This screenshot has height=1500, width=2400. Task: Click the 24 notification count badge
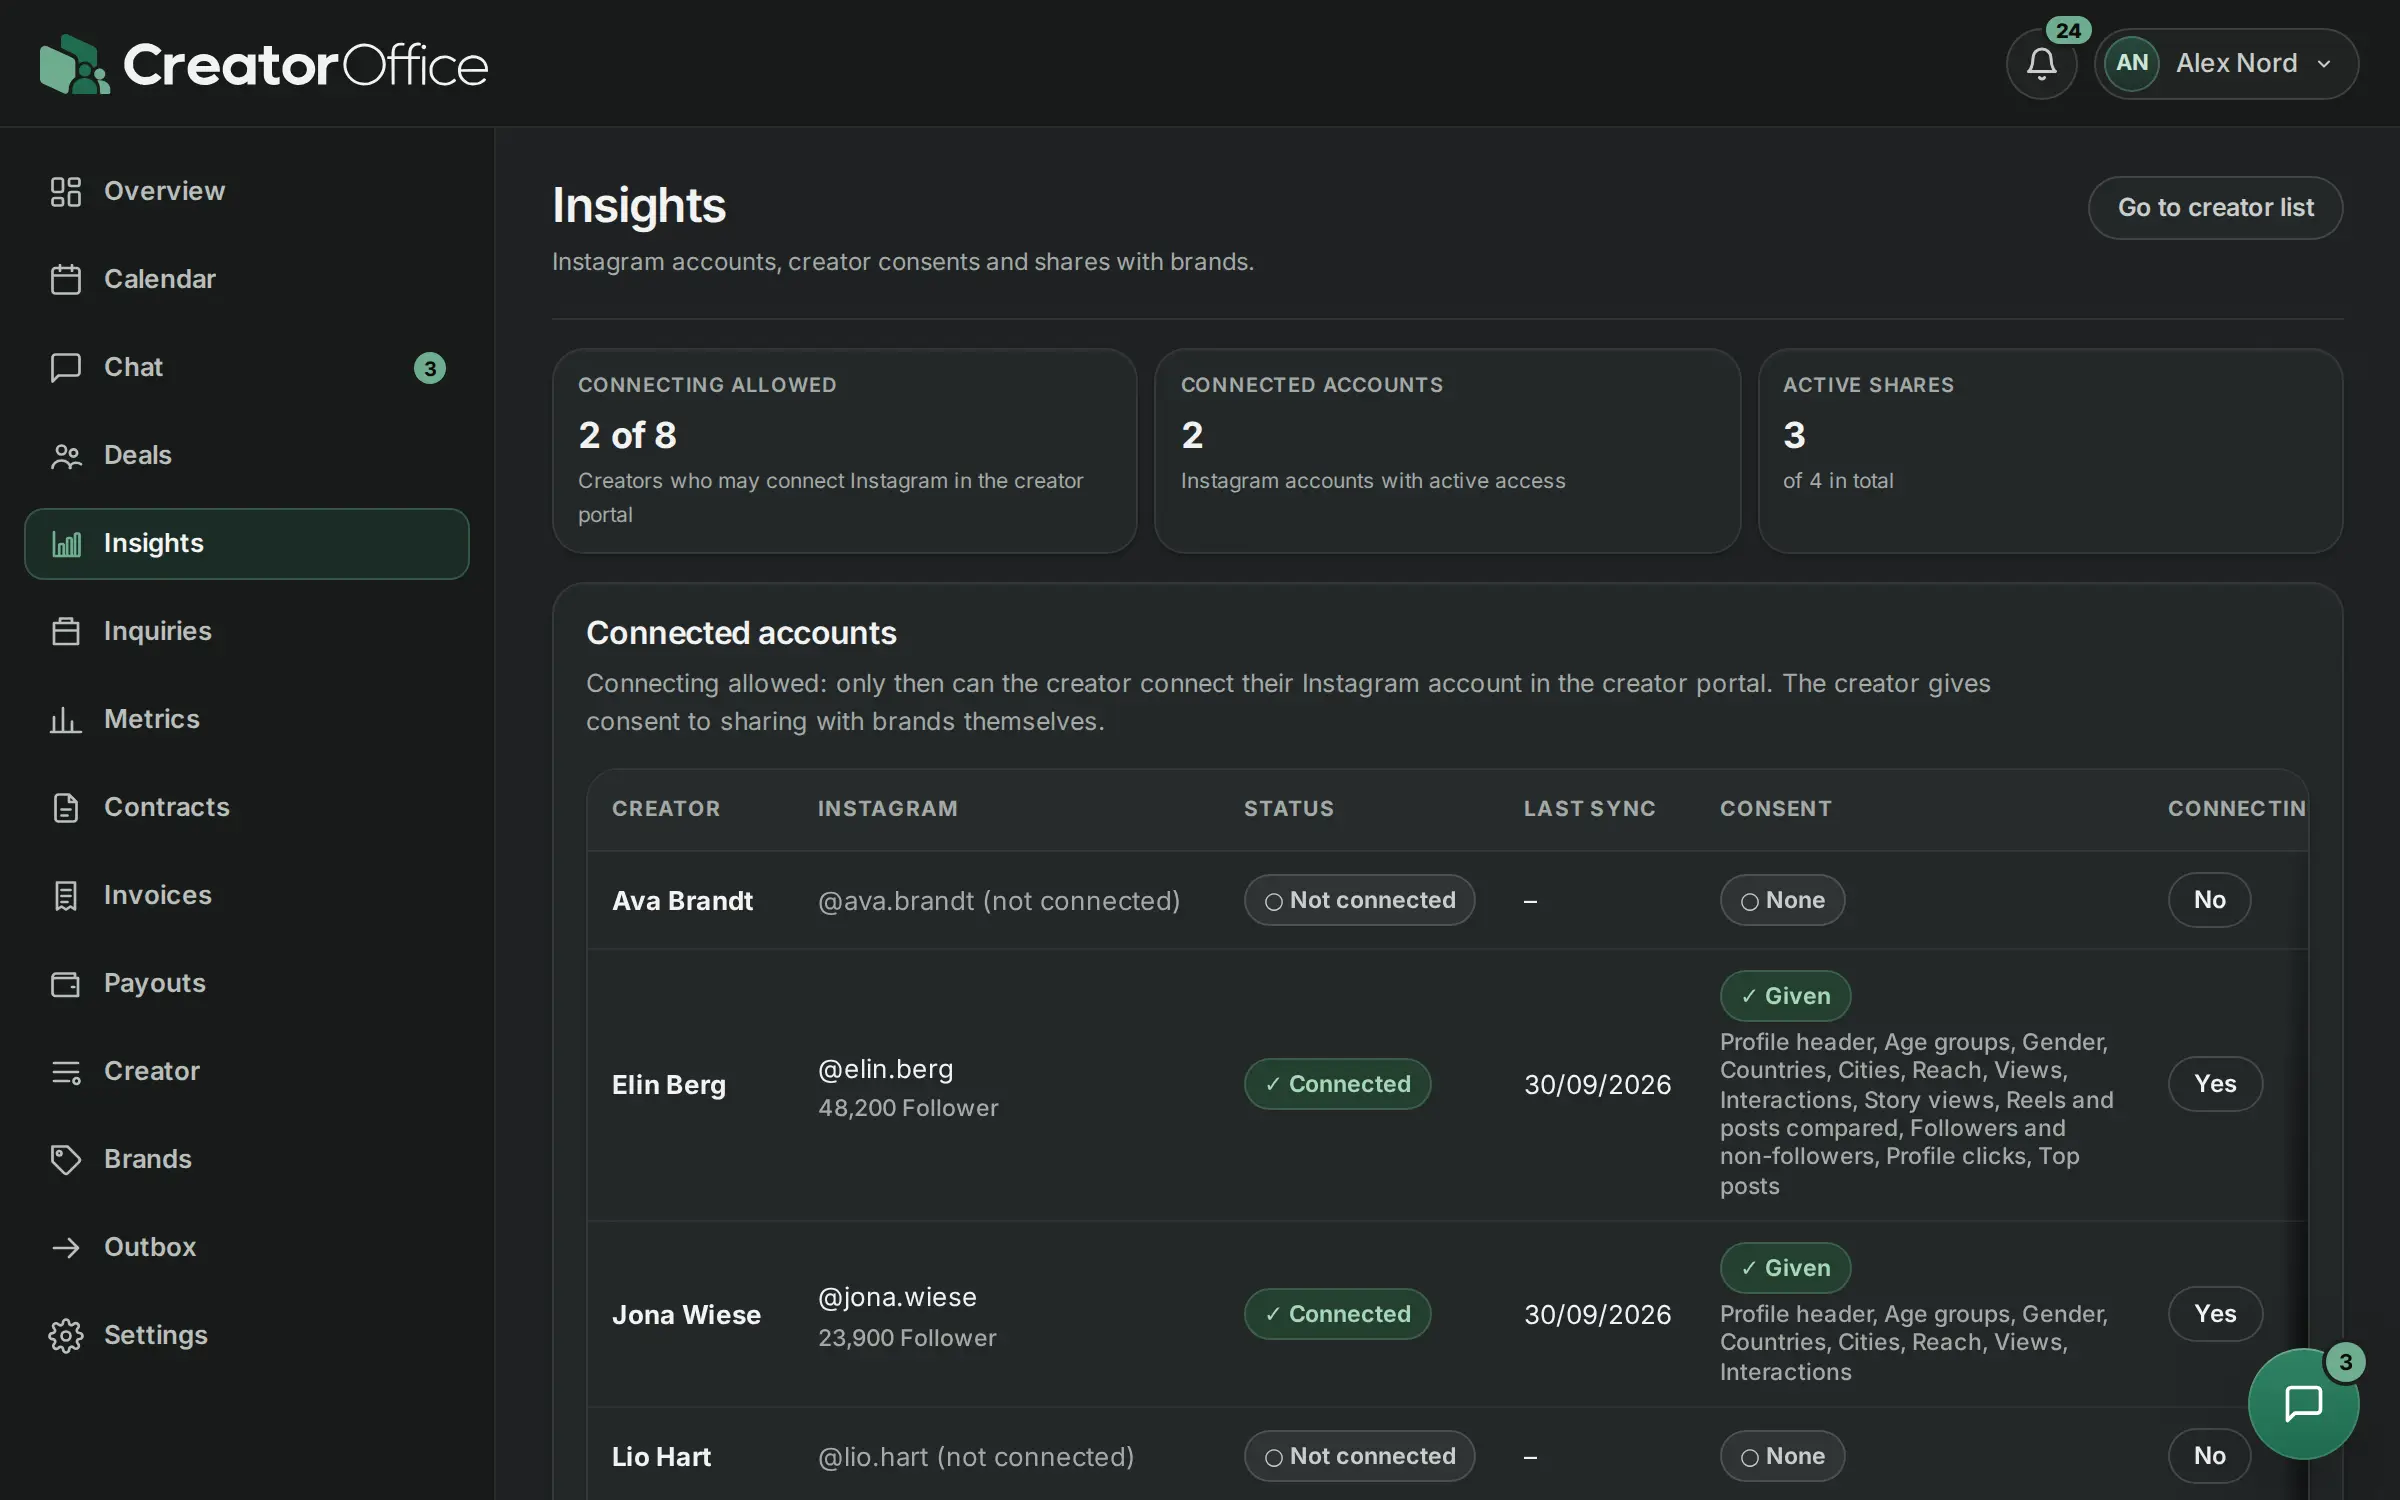2067,30
